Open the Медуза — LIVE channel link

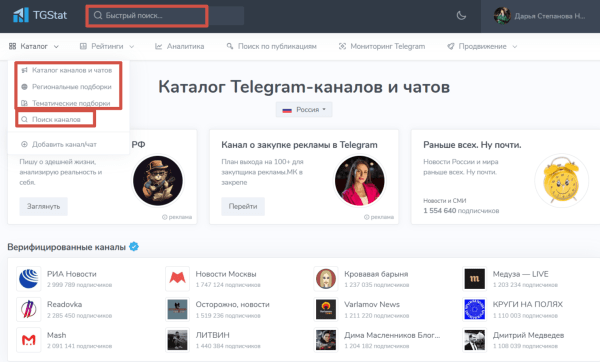tap(520, 274)
